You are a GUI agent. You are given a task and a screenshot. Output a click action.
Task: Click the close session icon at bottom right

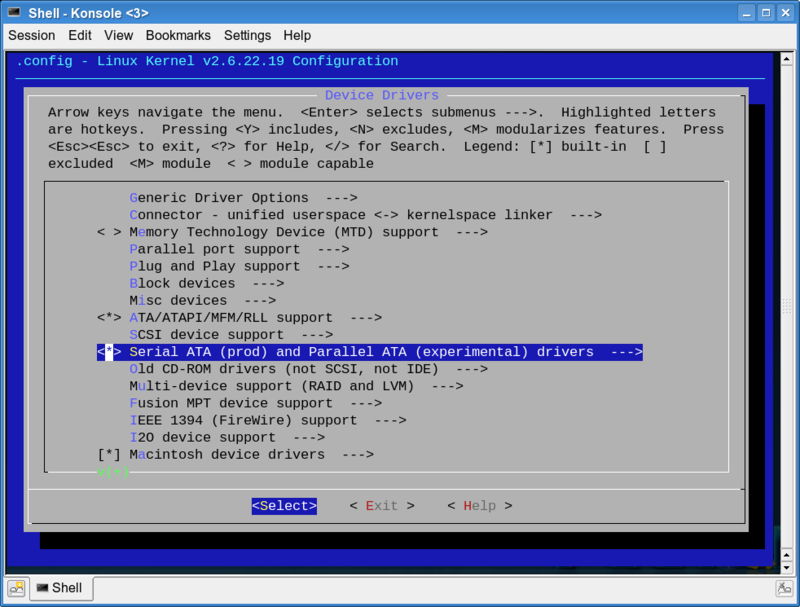pyautogui.click(x=784, y=588)
